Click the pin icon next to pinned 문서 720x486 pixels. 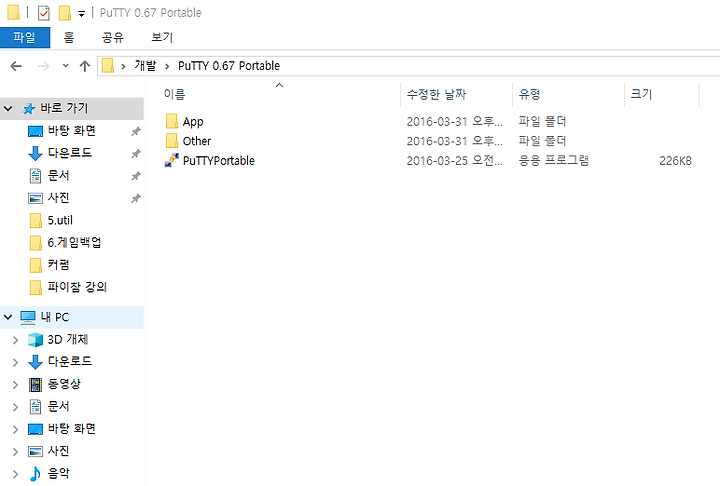135,176
